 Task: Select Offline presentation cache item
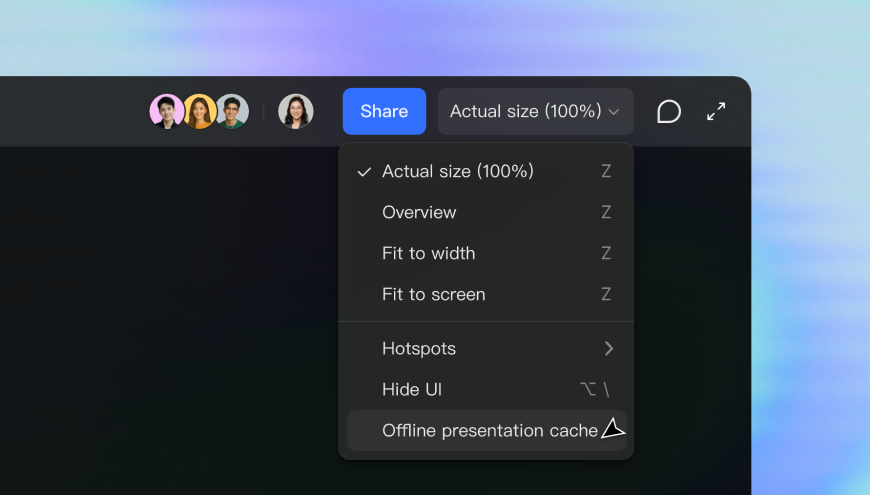click(x=486, y=431)
